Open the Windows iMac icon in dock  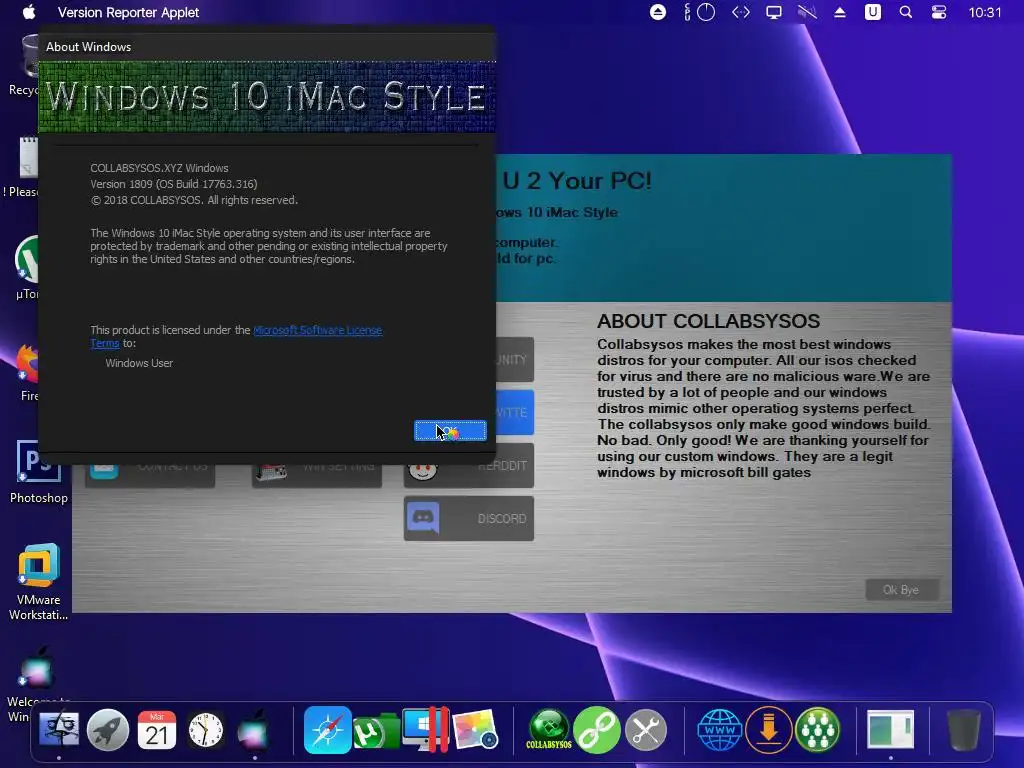[x=426, y=729]
